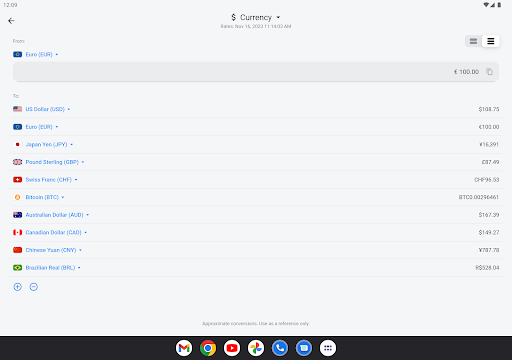The width and height of the screenshot is (512, 360).
Task: Change the Australian Dollar (AUD) target currency
Action: (51, 215)
